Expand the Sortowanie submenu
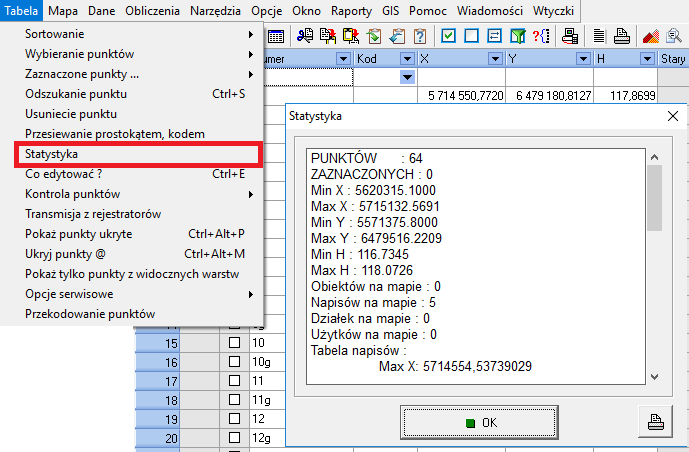The height and width of the screenshot is (452, 689). (x=132, y=34)
